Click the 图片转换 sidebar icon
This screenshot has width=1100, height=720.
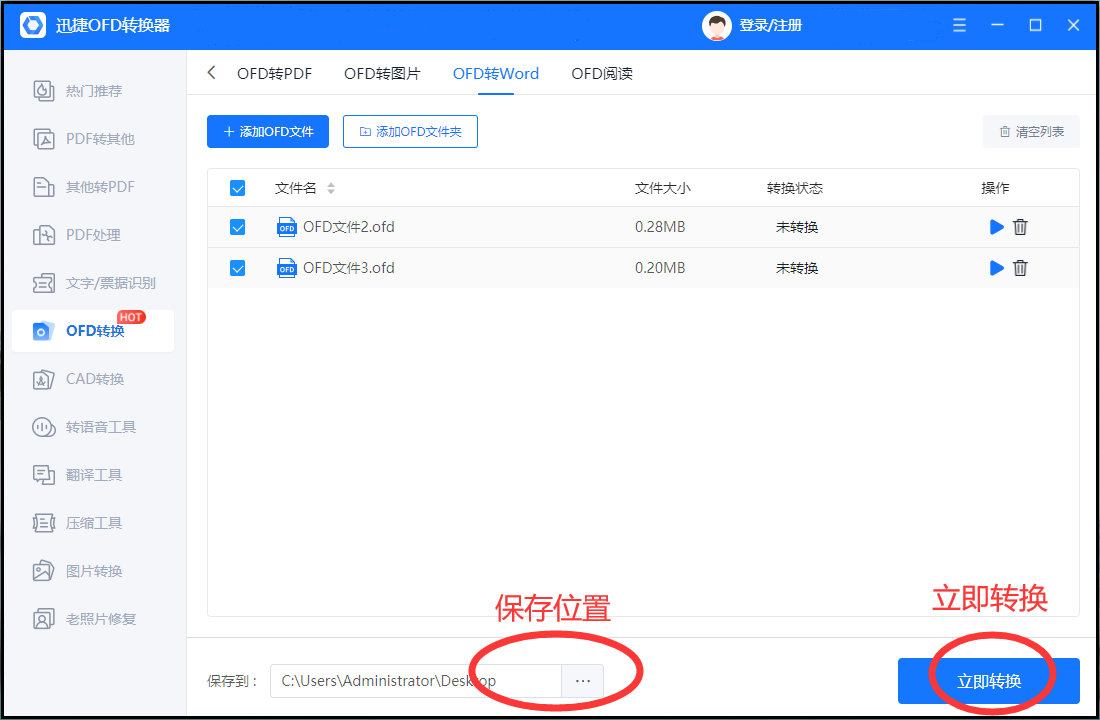[x=43, y=571]
